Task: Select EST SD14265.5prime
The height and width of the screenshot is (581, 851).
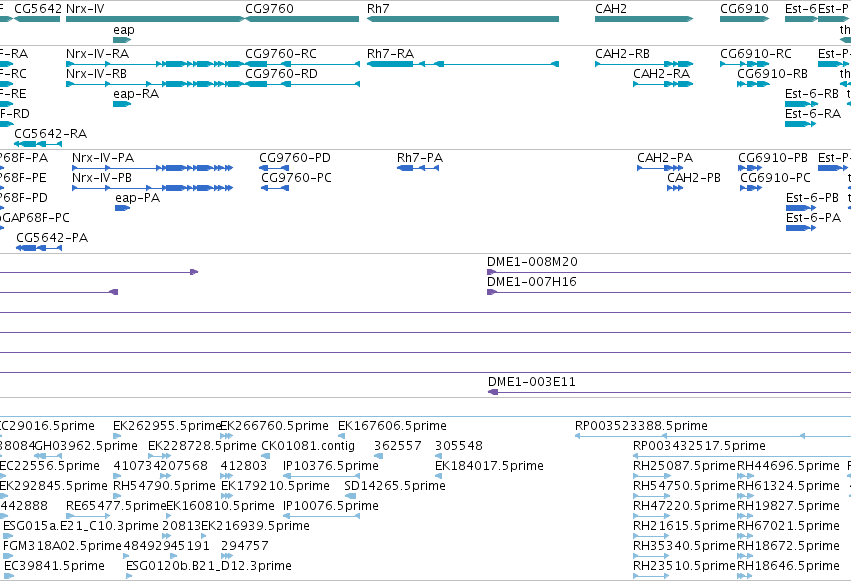Action: [x=351, y=496]
